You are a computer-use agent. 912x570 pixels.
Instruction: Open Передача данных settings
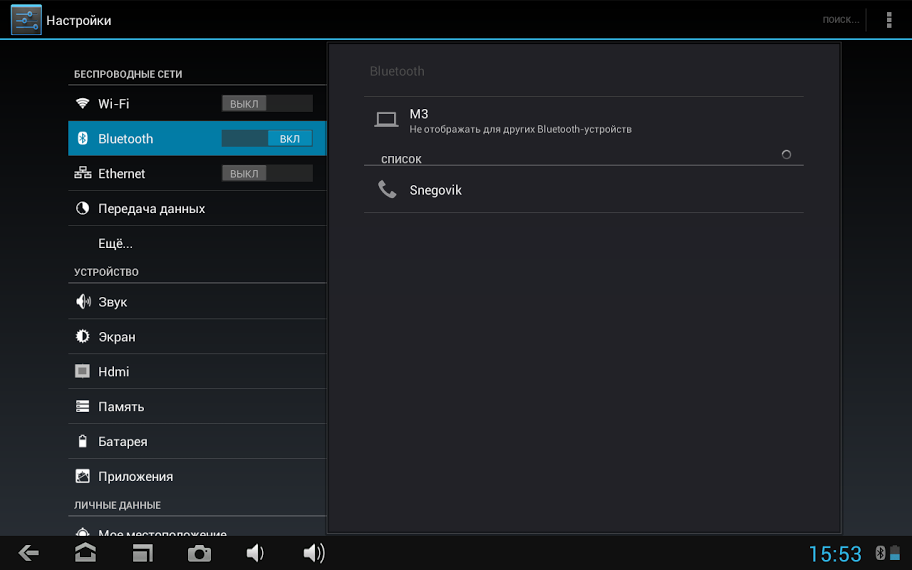[197, 208]
